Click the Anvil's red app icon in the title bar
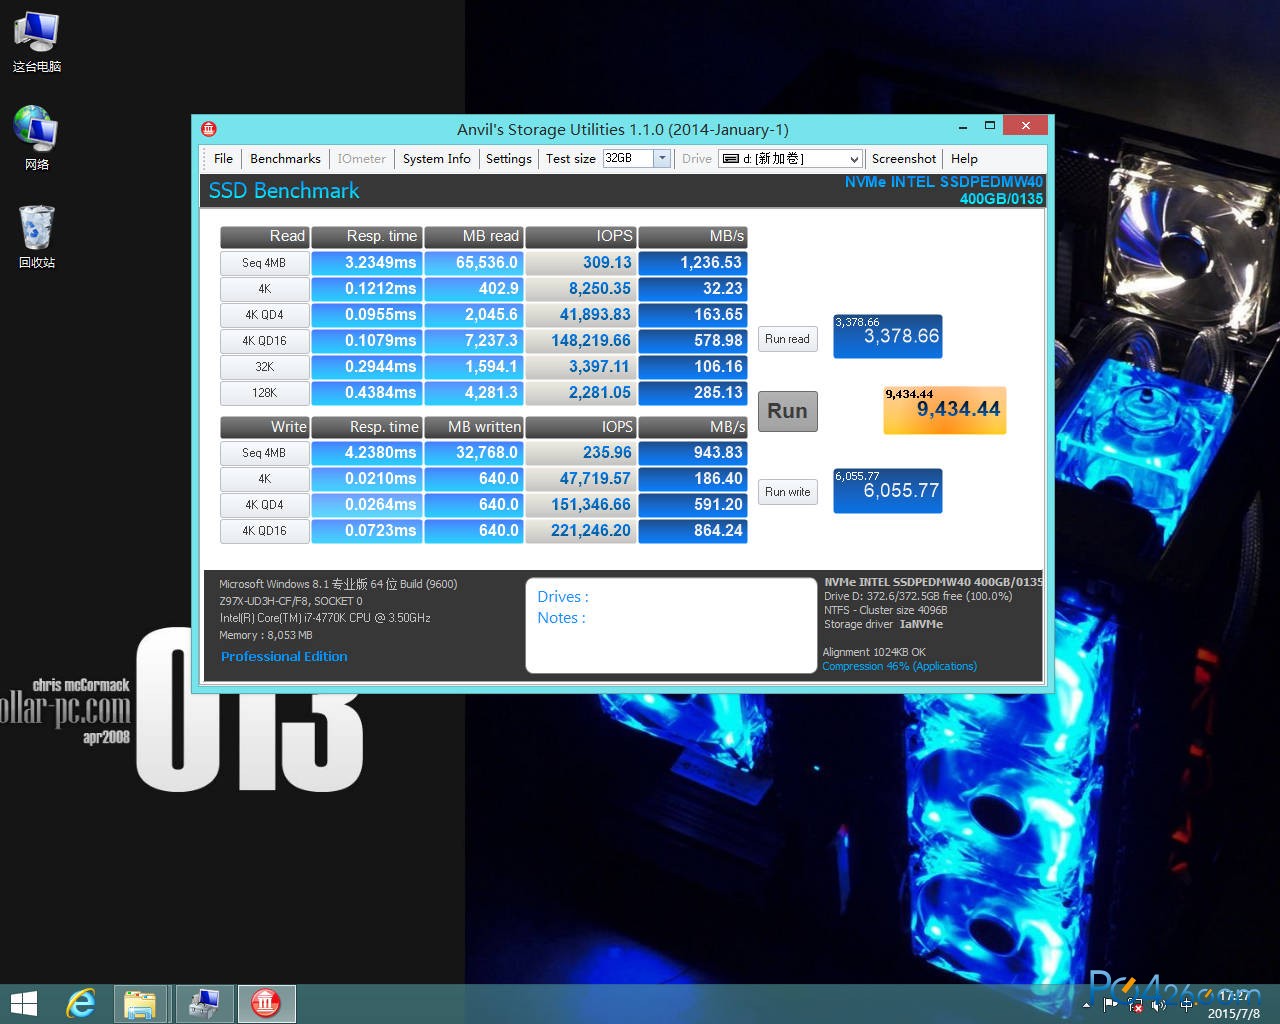The width and height of the screenshot is (1280, 1024). [x=209, y=129]
